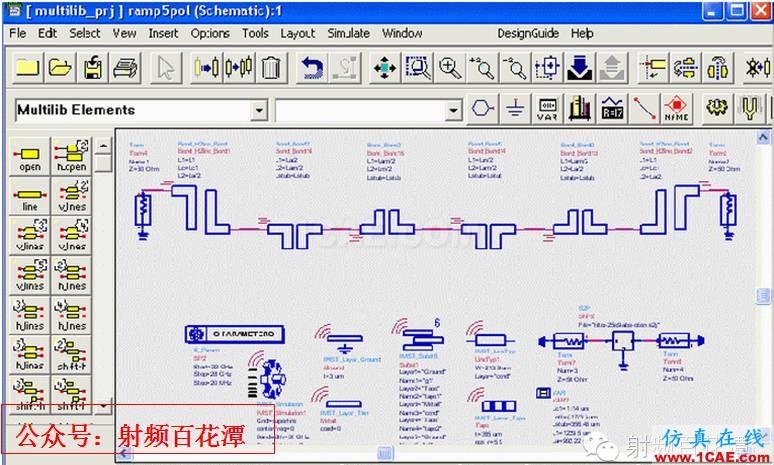This screenshot has width=774, height=465.
Task: Open the Simulate menu
Action: pos(348,33)
